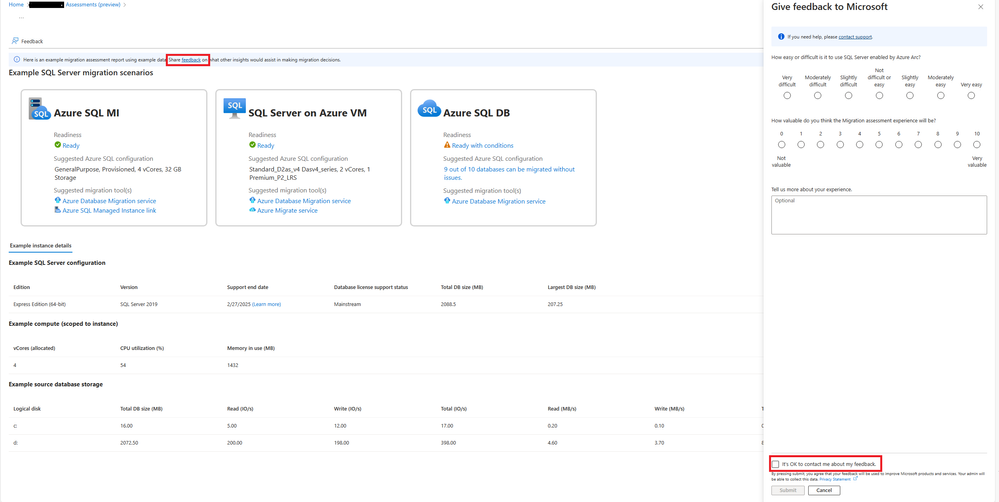Select the Slightly easy radio option
999x502 pixels.
pos(910,96)
